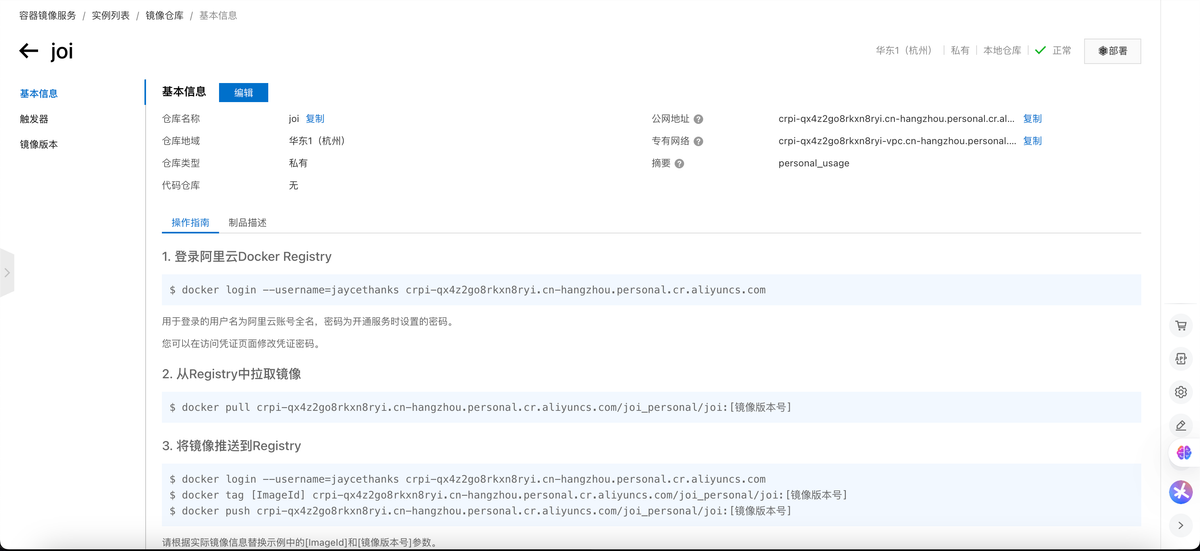Click the code document icon in right sidebar

[1181, 359]
